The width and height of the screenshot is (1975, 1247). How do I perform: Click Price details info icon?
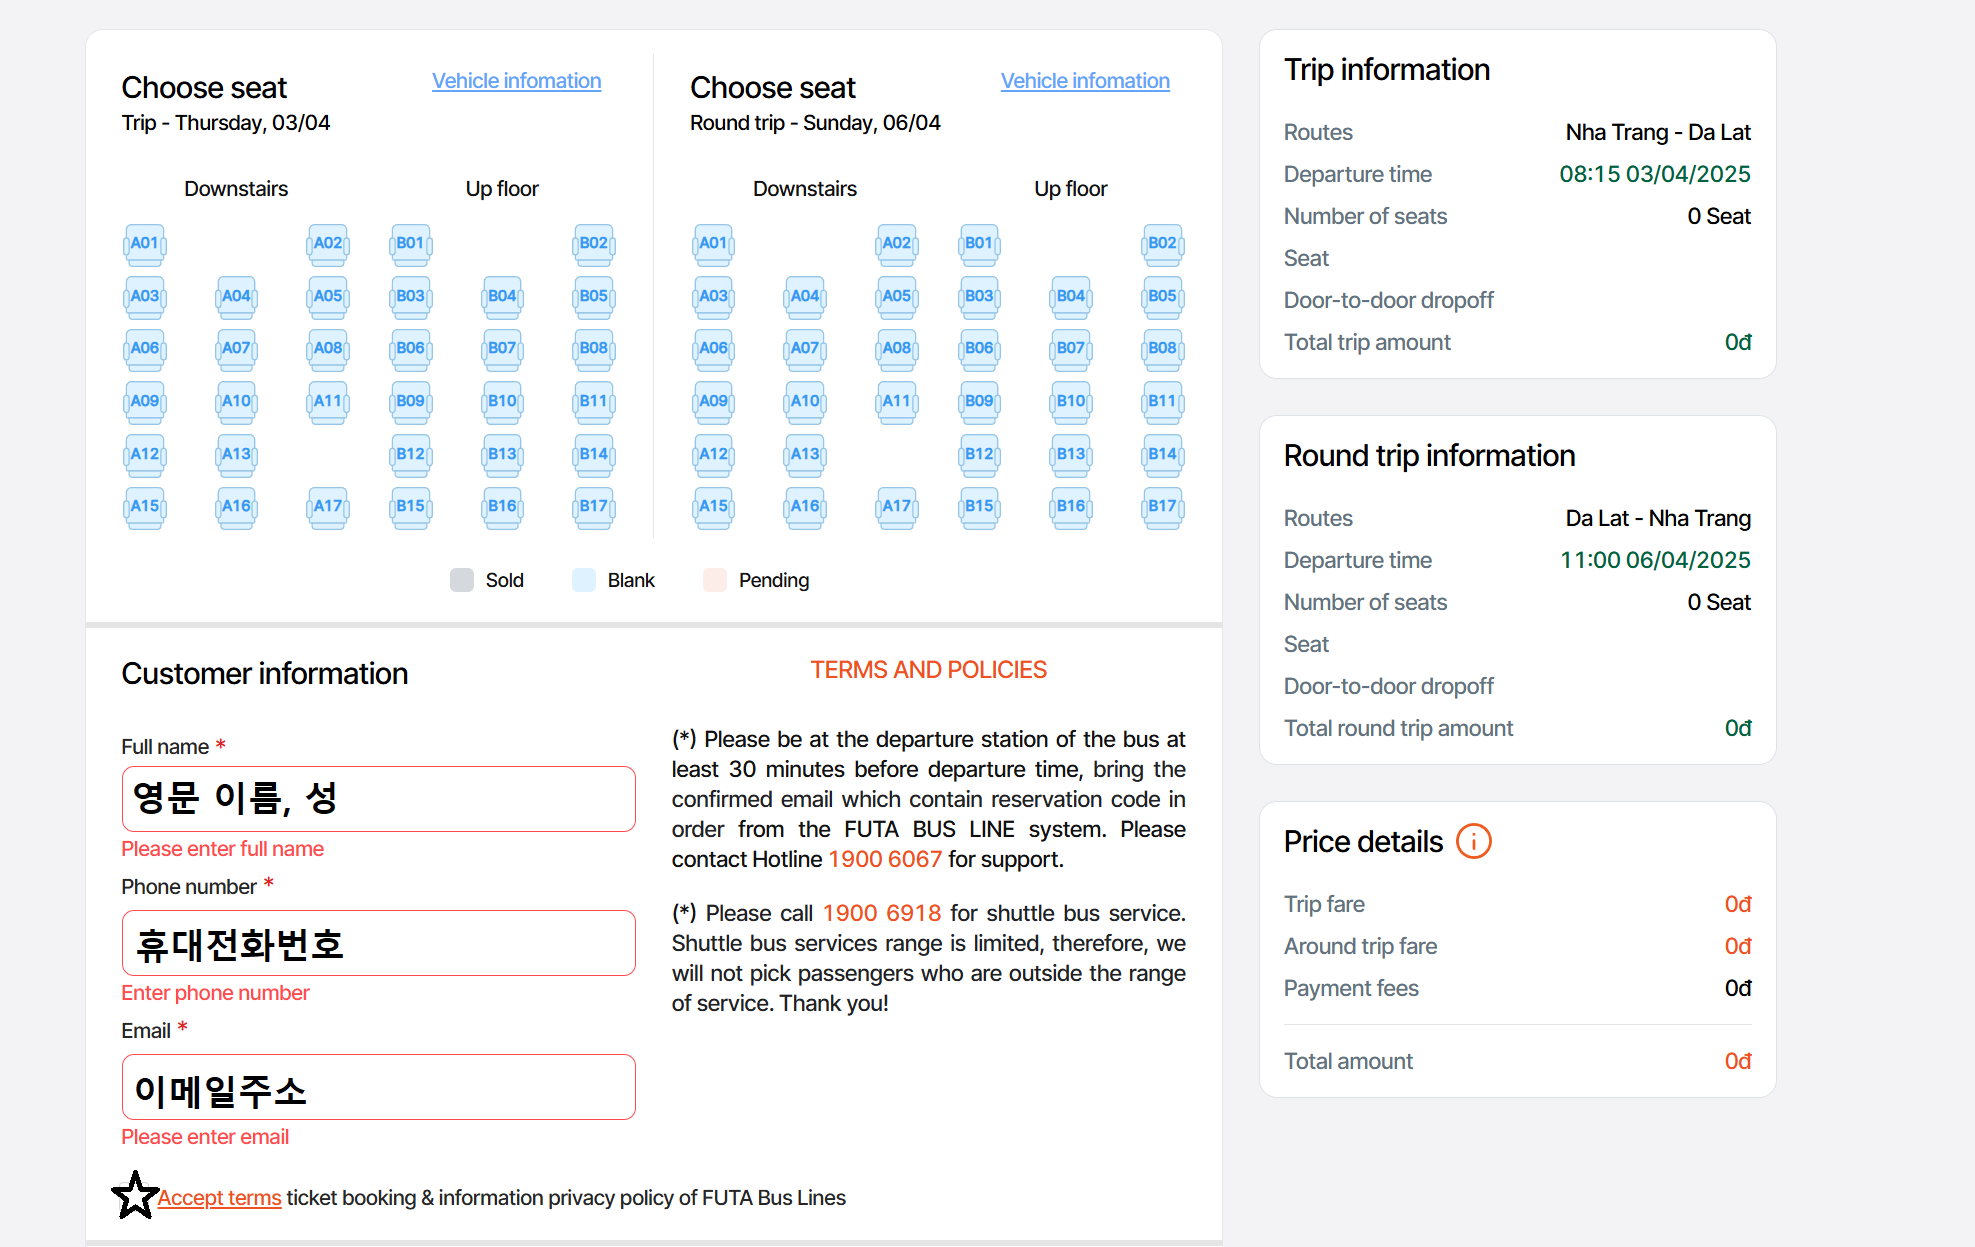[1473, 842]
